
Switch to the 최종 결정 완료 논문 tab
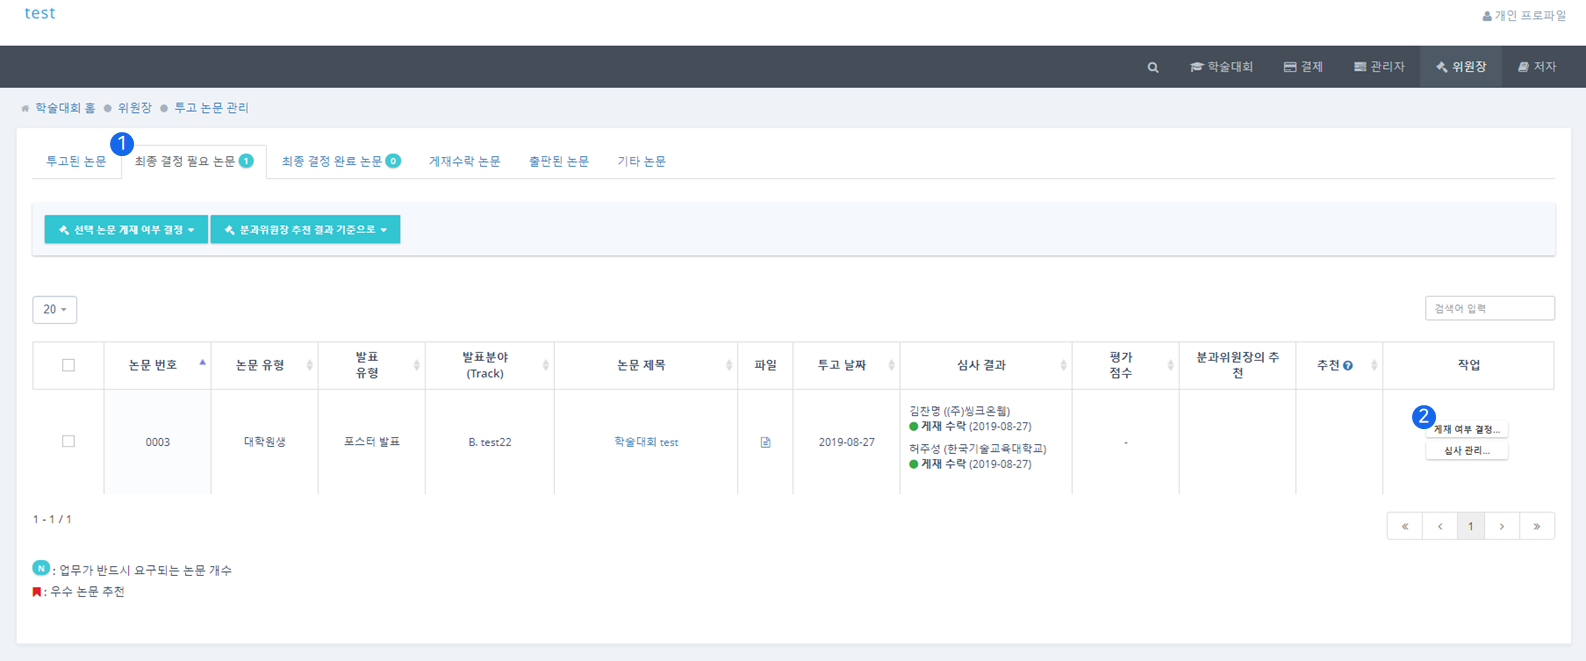tap(341, 161)
